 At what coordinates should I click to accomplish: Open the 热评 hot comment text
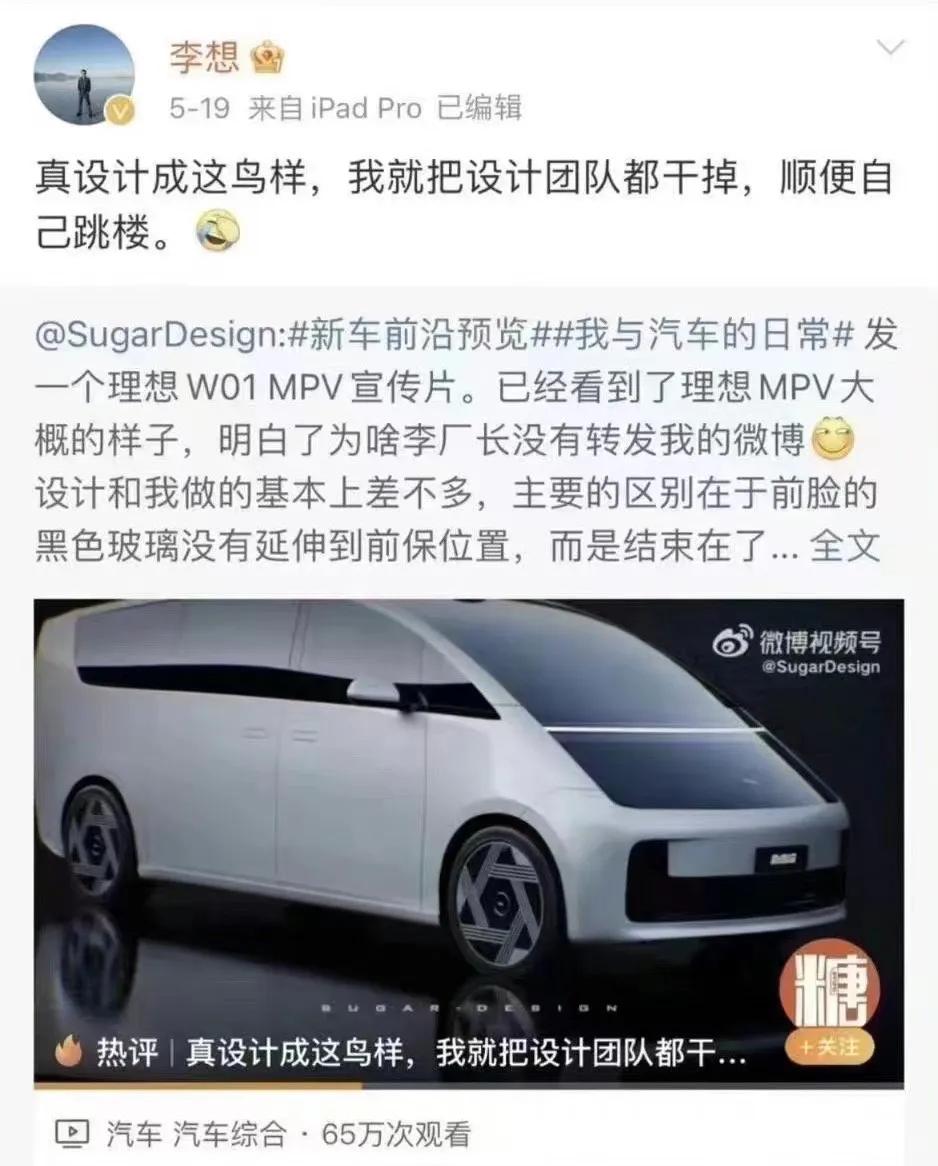coord(466,1052)
